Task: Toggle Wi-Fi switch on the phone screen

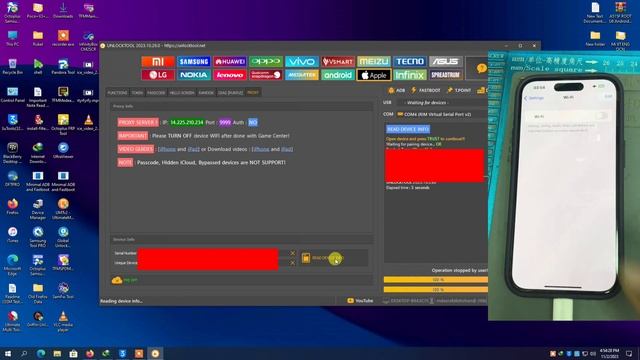Action: point(601,116)
